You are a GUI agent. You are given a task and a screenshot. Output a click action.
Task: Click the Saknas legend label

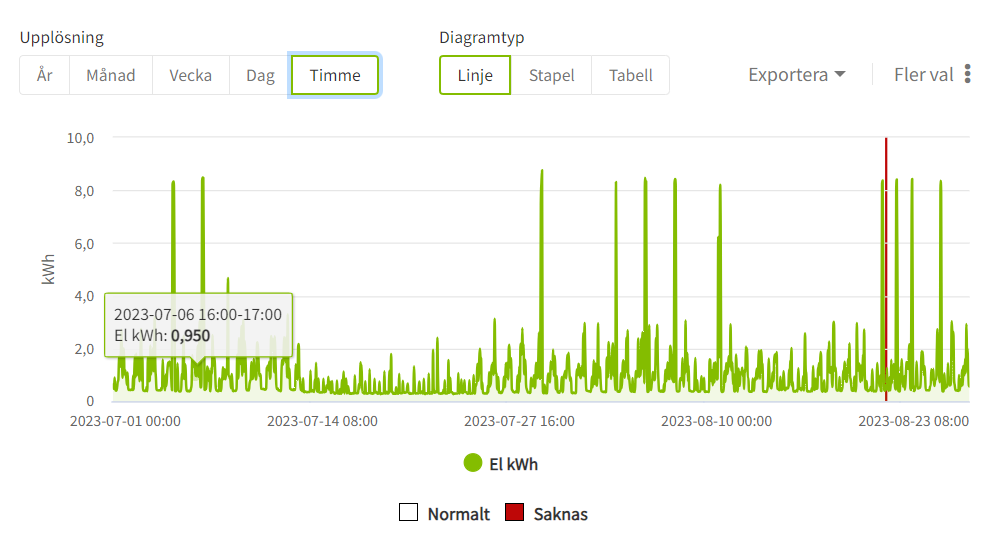coord(560,514)
